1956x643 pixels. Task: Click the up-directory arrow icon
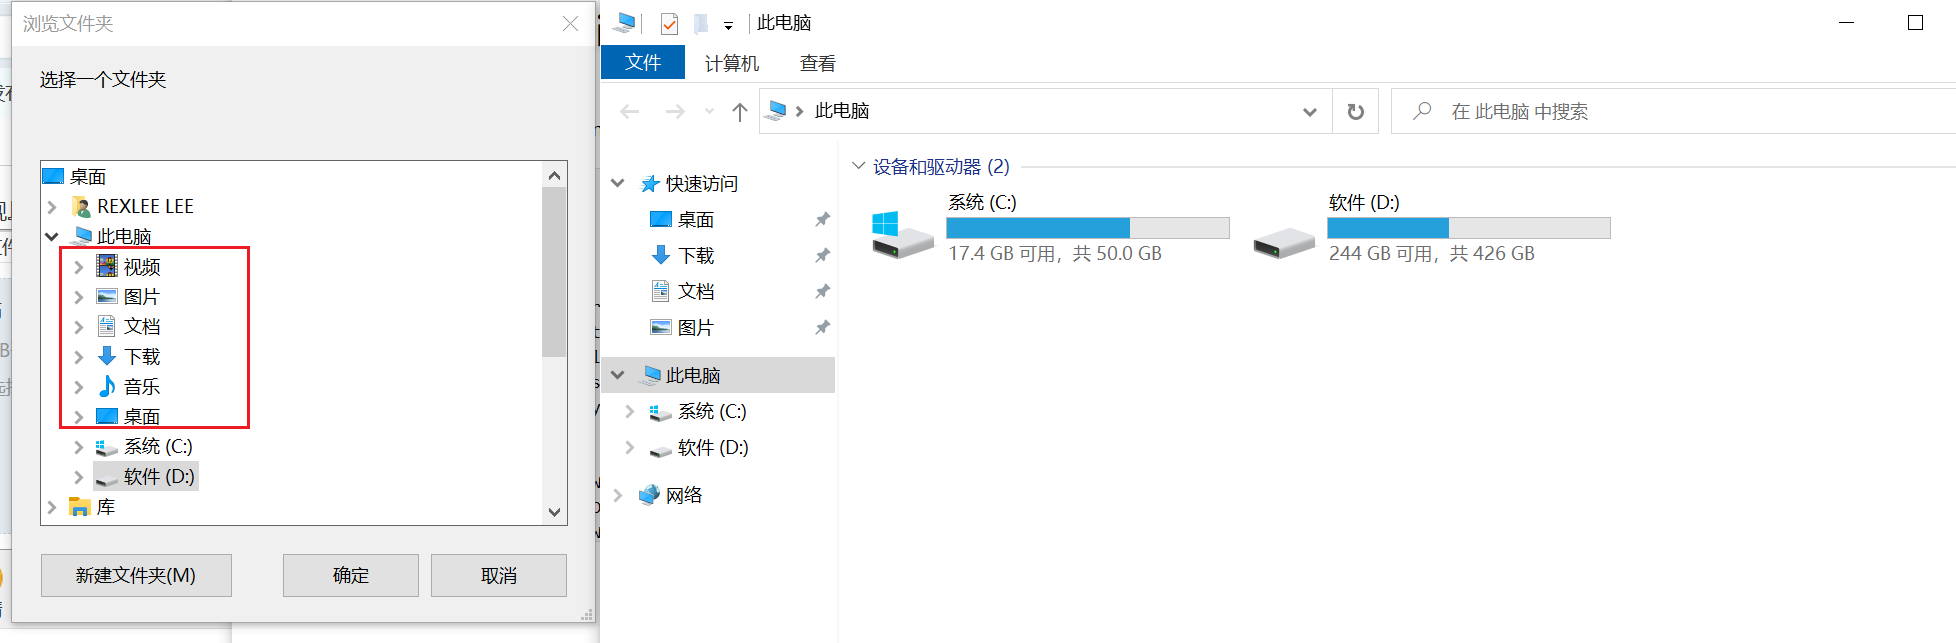[x=739, y=112]
